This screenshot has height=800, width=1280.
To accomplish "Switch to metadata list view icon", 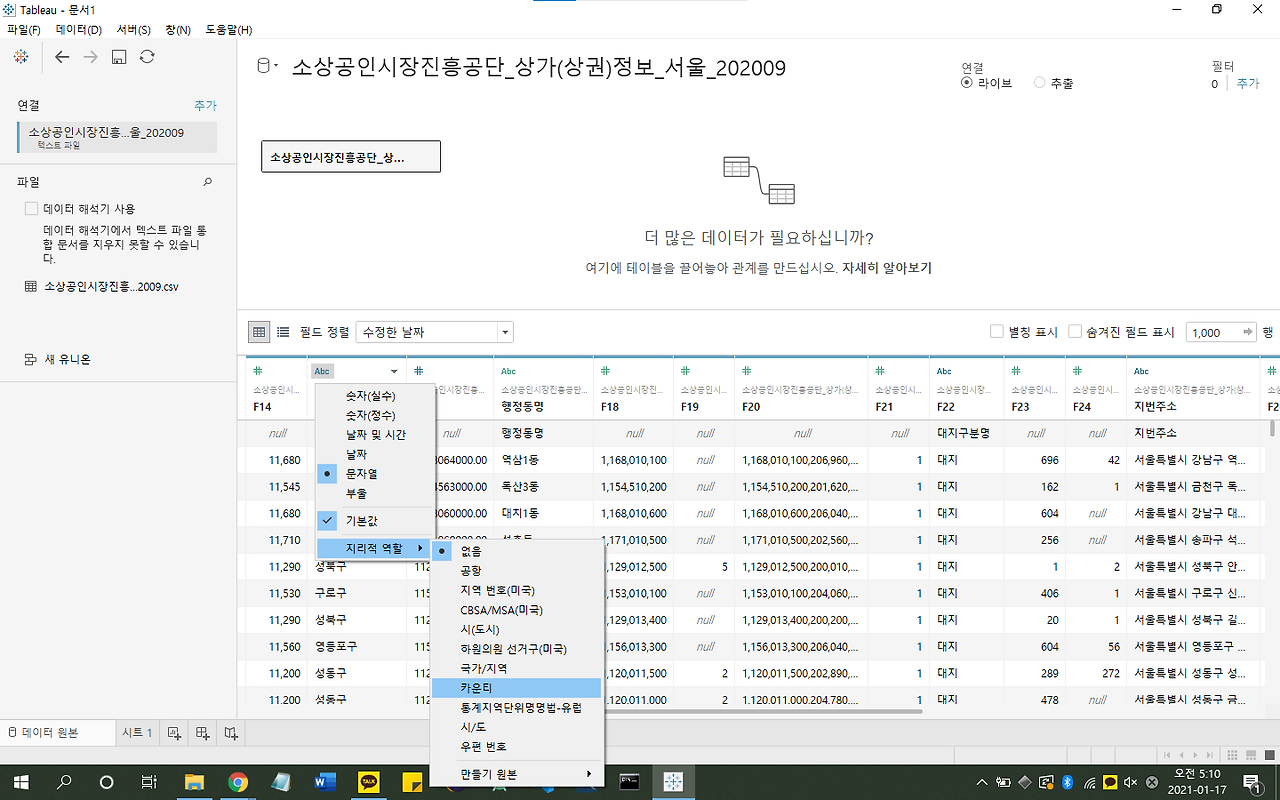I will (283, 332).
